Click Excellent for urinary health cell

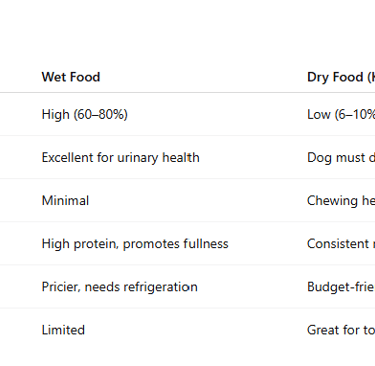click(x=121, y=157)
